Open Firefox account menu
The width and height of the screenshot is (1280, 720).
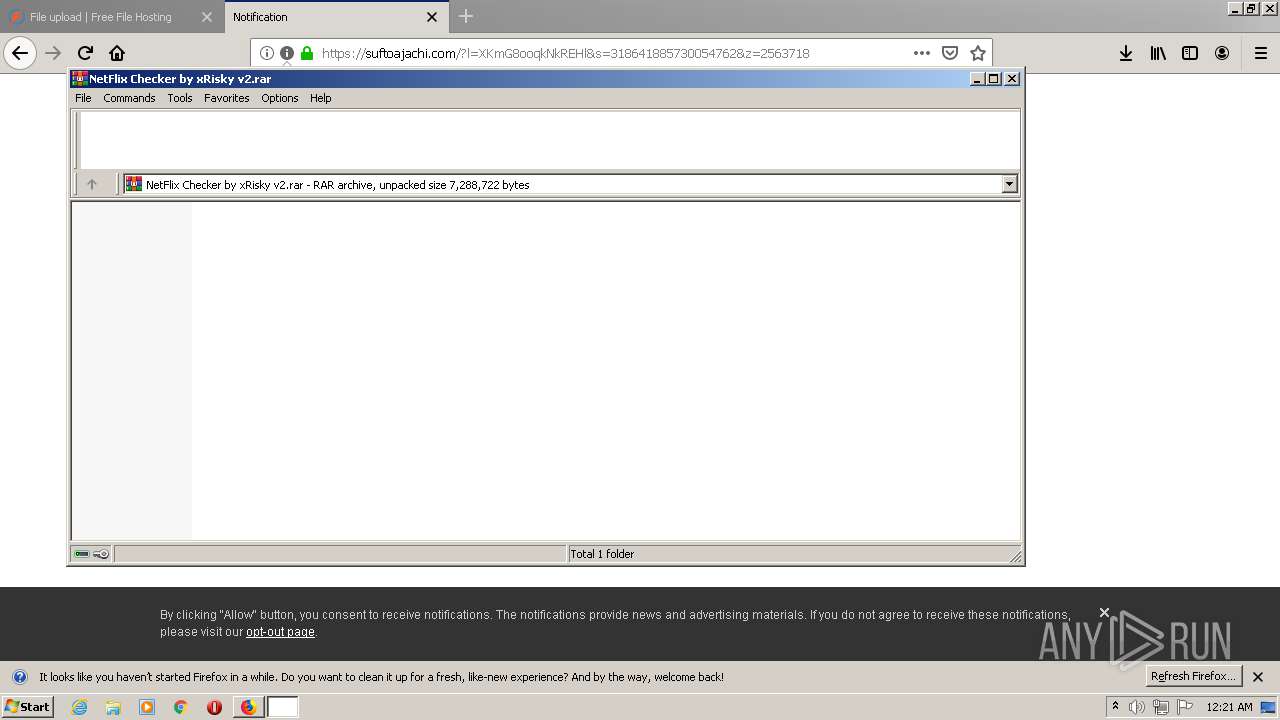(1222, 53)
